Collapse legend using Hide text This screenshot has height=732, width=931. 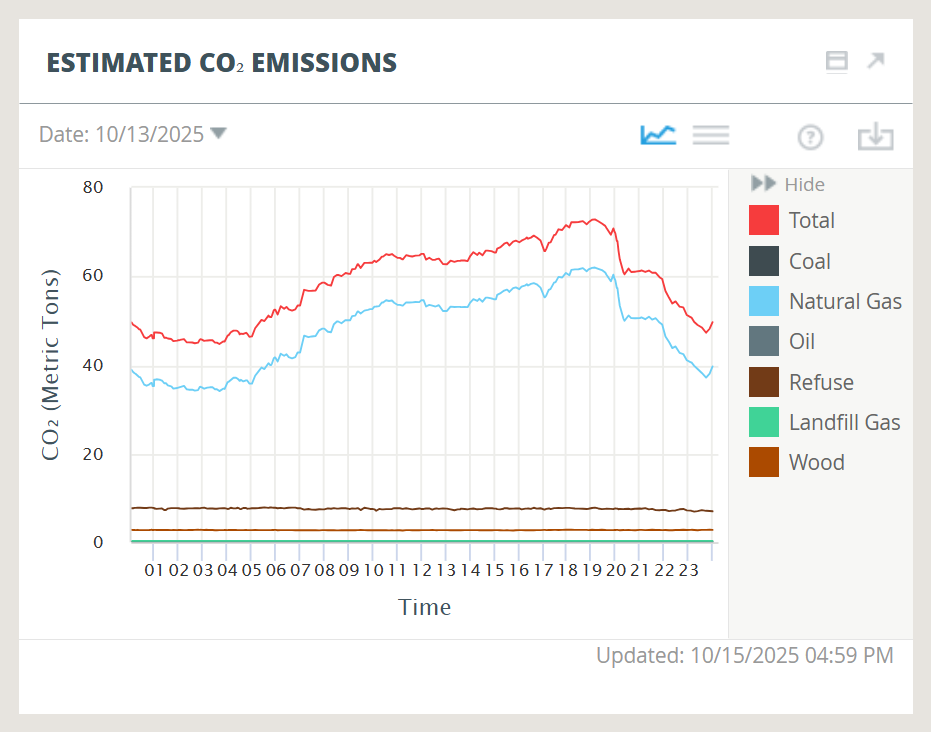[x=804, y=184]
